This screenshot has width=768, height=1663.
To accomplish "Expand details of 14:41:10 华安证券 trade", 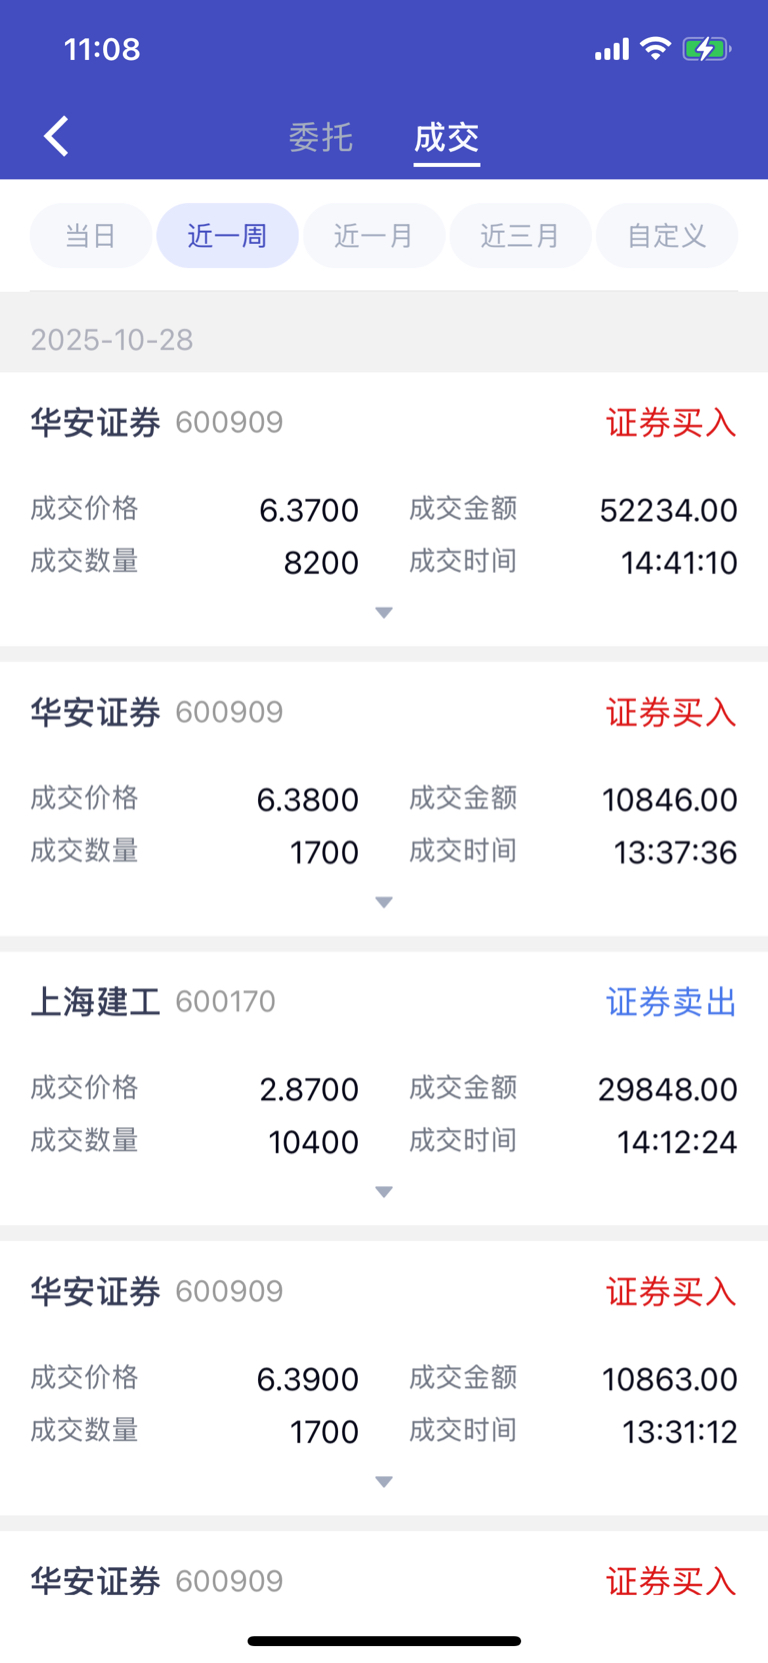I will pos(384,612).
